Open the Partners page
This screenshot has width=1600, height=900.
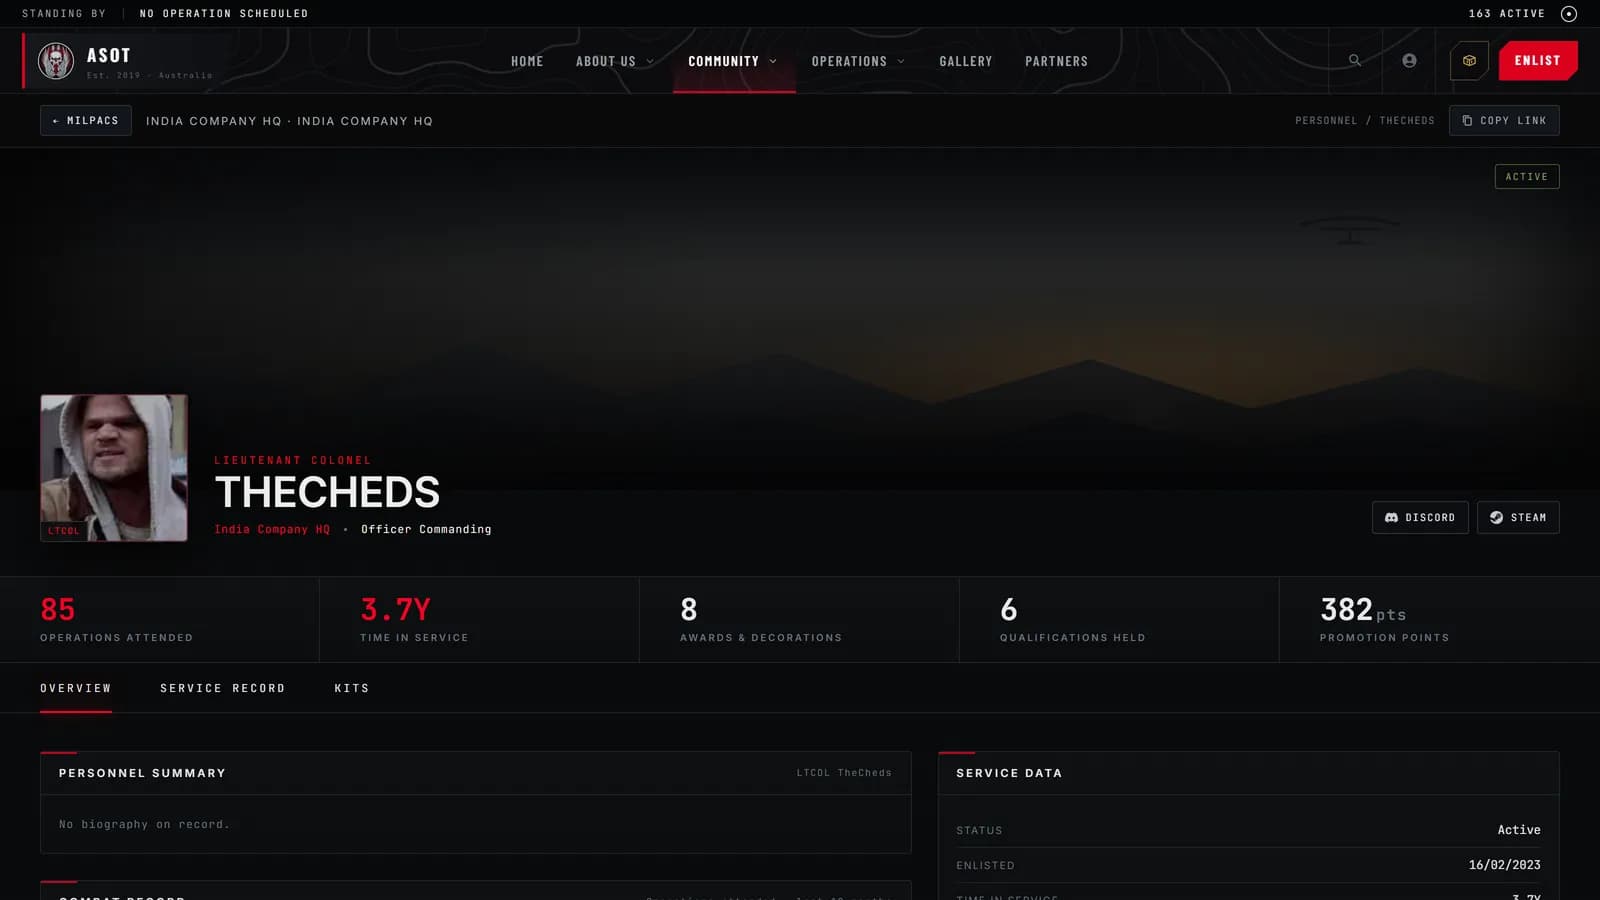(1056, 61)
